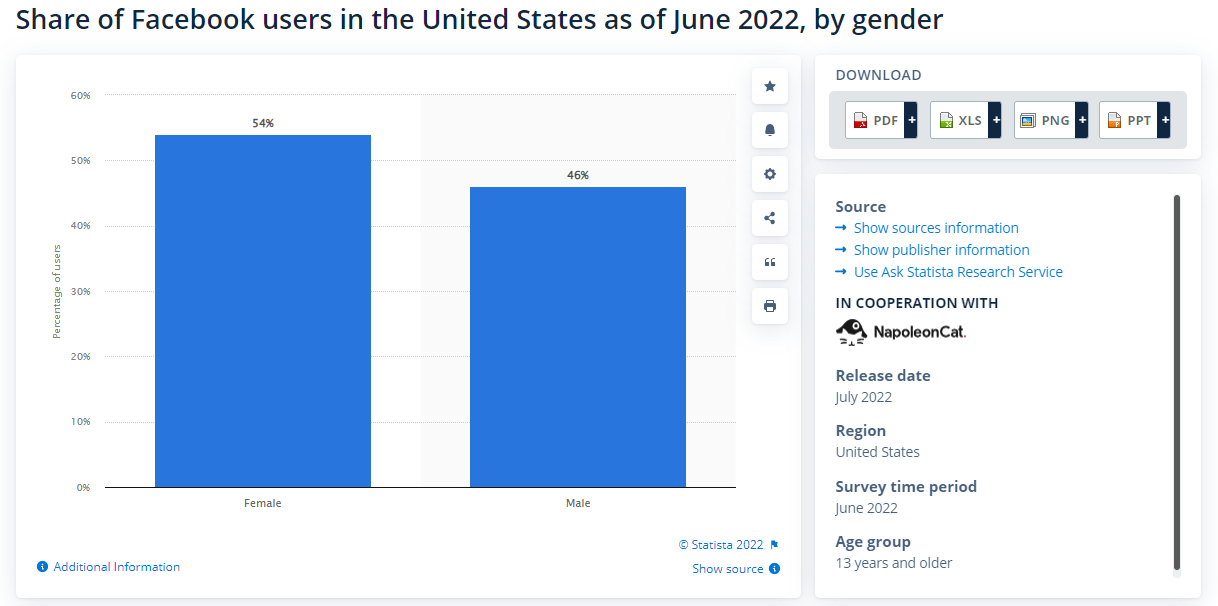
Task: Click the flag icon next to Statista 2022
Action: 773,544
